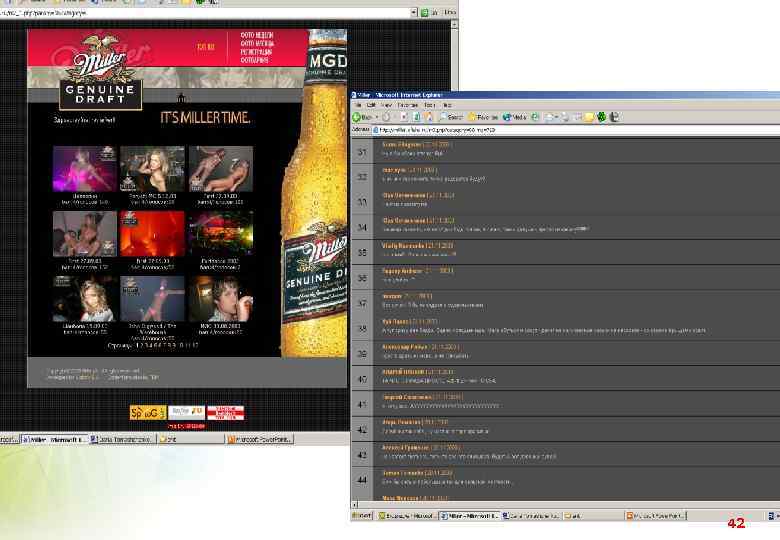Open pink-lit dancer photo thumbnail
Viewport: 780px width, 540px height.
tap(85, 169)
